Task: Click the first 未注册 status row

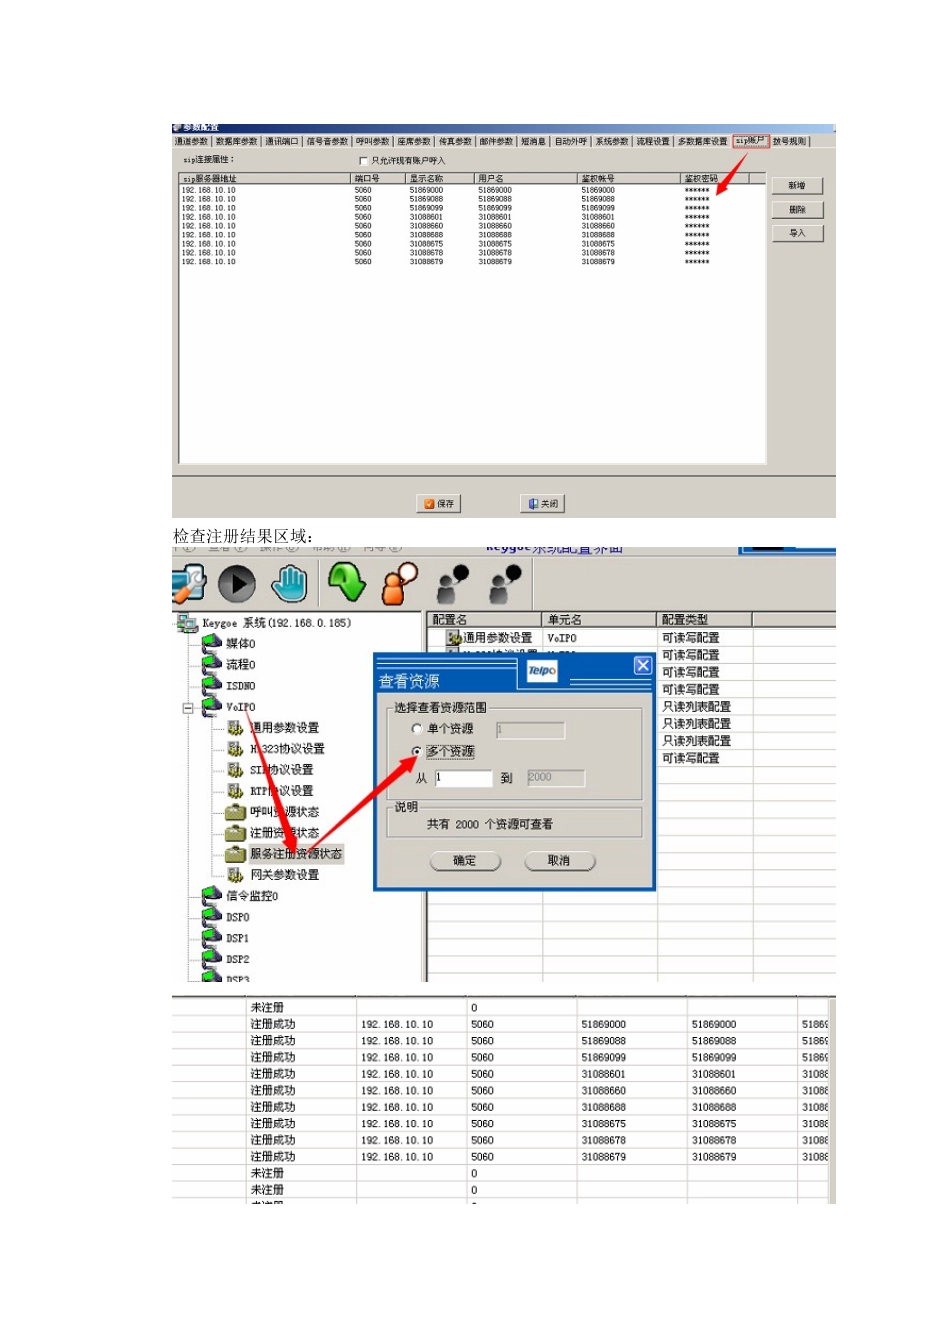Action: point(500,1007)
